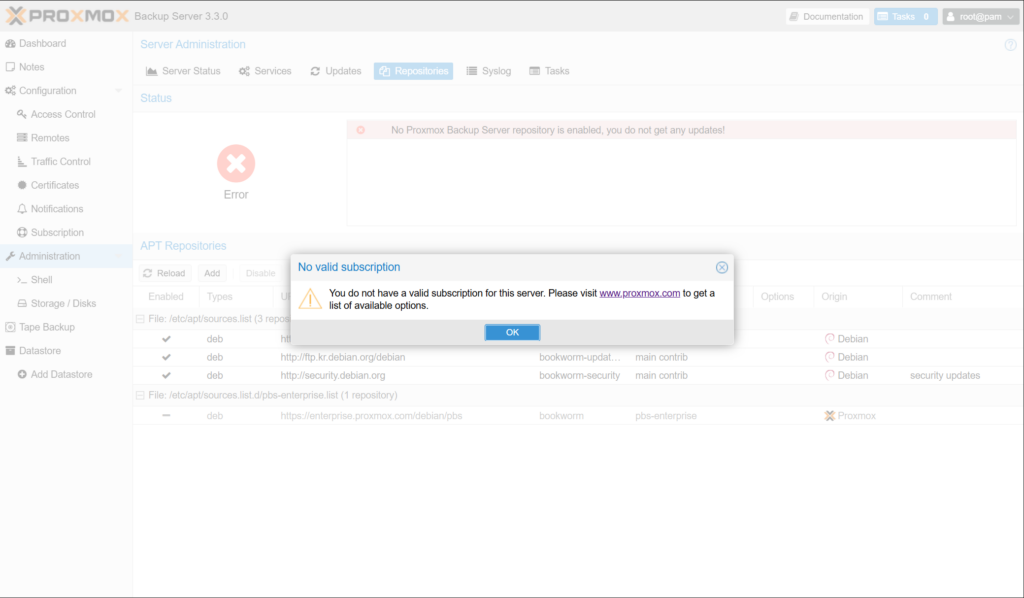Switch to the Syslog tab
The height and width of the screenshot is (598, 1024).
[489, 71]
